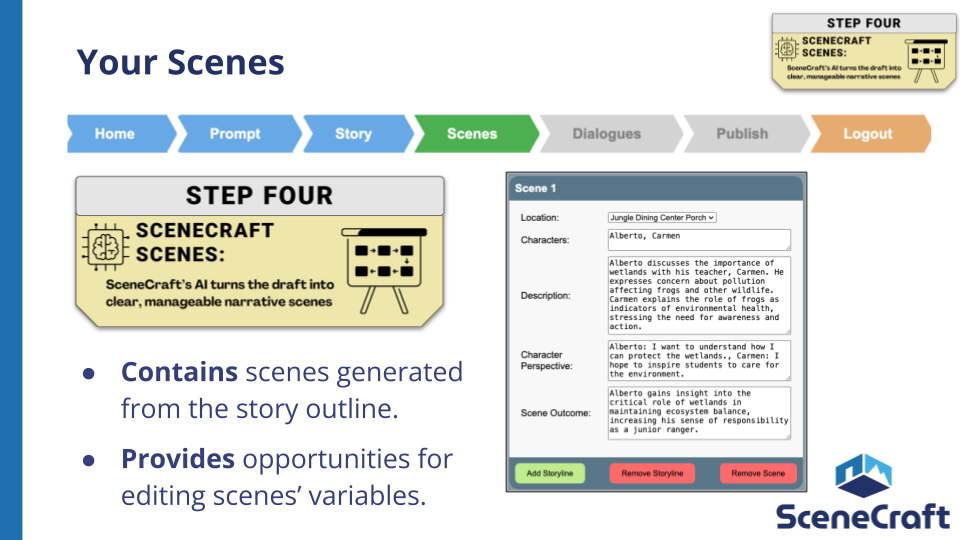Click the small Step Four thumbnail card top right
This screenshot has height=540, width=960.
(863, 53)
